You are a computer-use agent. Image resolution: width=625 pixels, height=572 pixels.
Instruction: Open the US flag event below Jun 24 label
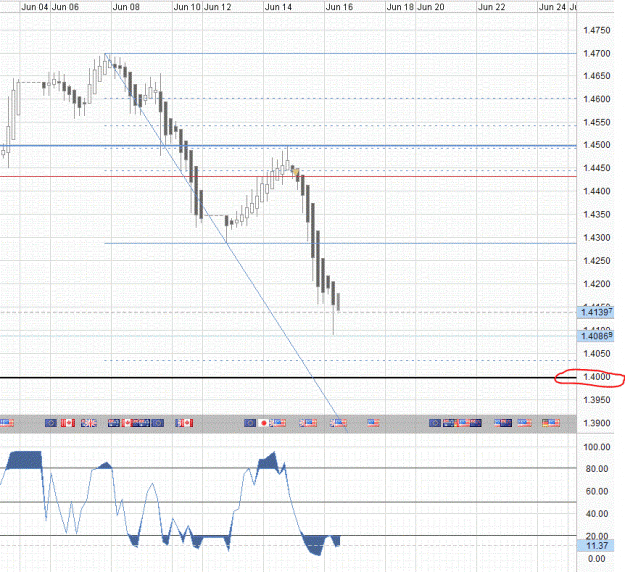coord(555,423)
